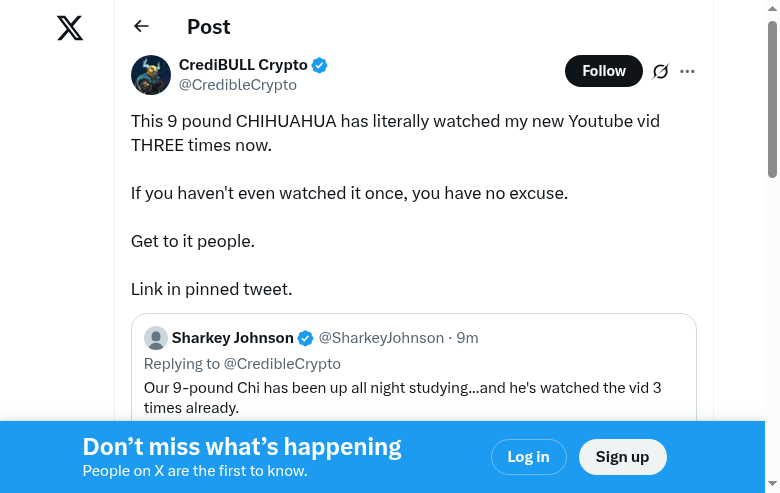Click the Replying to @CredibleCrypto line
Viewport: 780px width, 493px height.
(242, 364)
